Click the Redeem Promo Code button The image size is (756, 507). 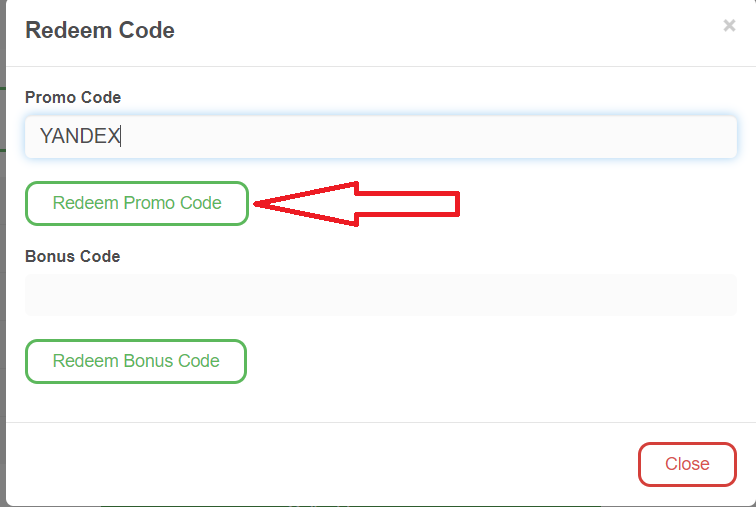pos(137,203)
